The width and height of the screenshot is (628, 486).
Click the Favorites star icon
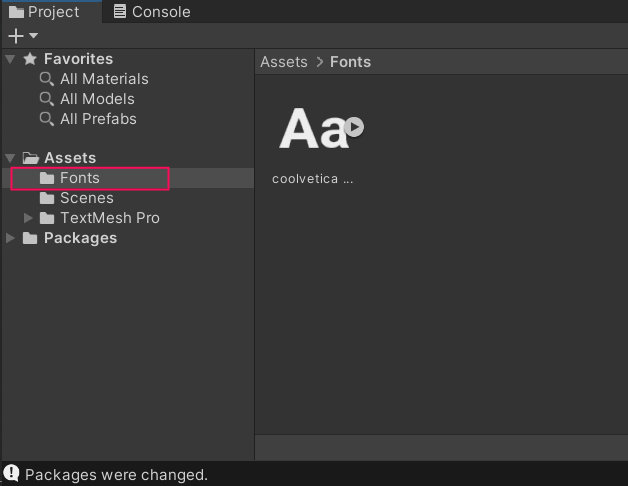(x=30, y=59)
